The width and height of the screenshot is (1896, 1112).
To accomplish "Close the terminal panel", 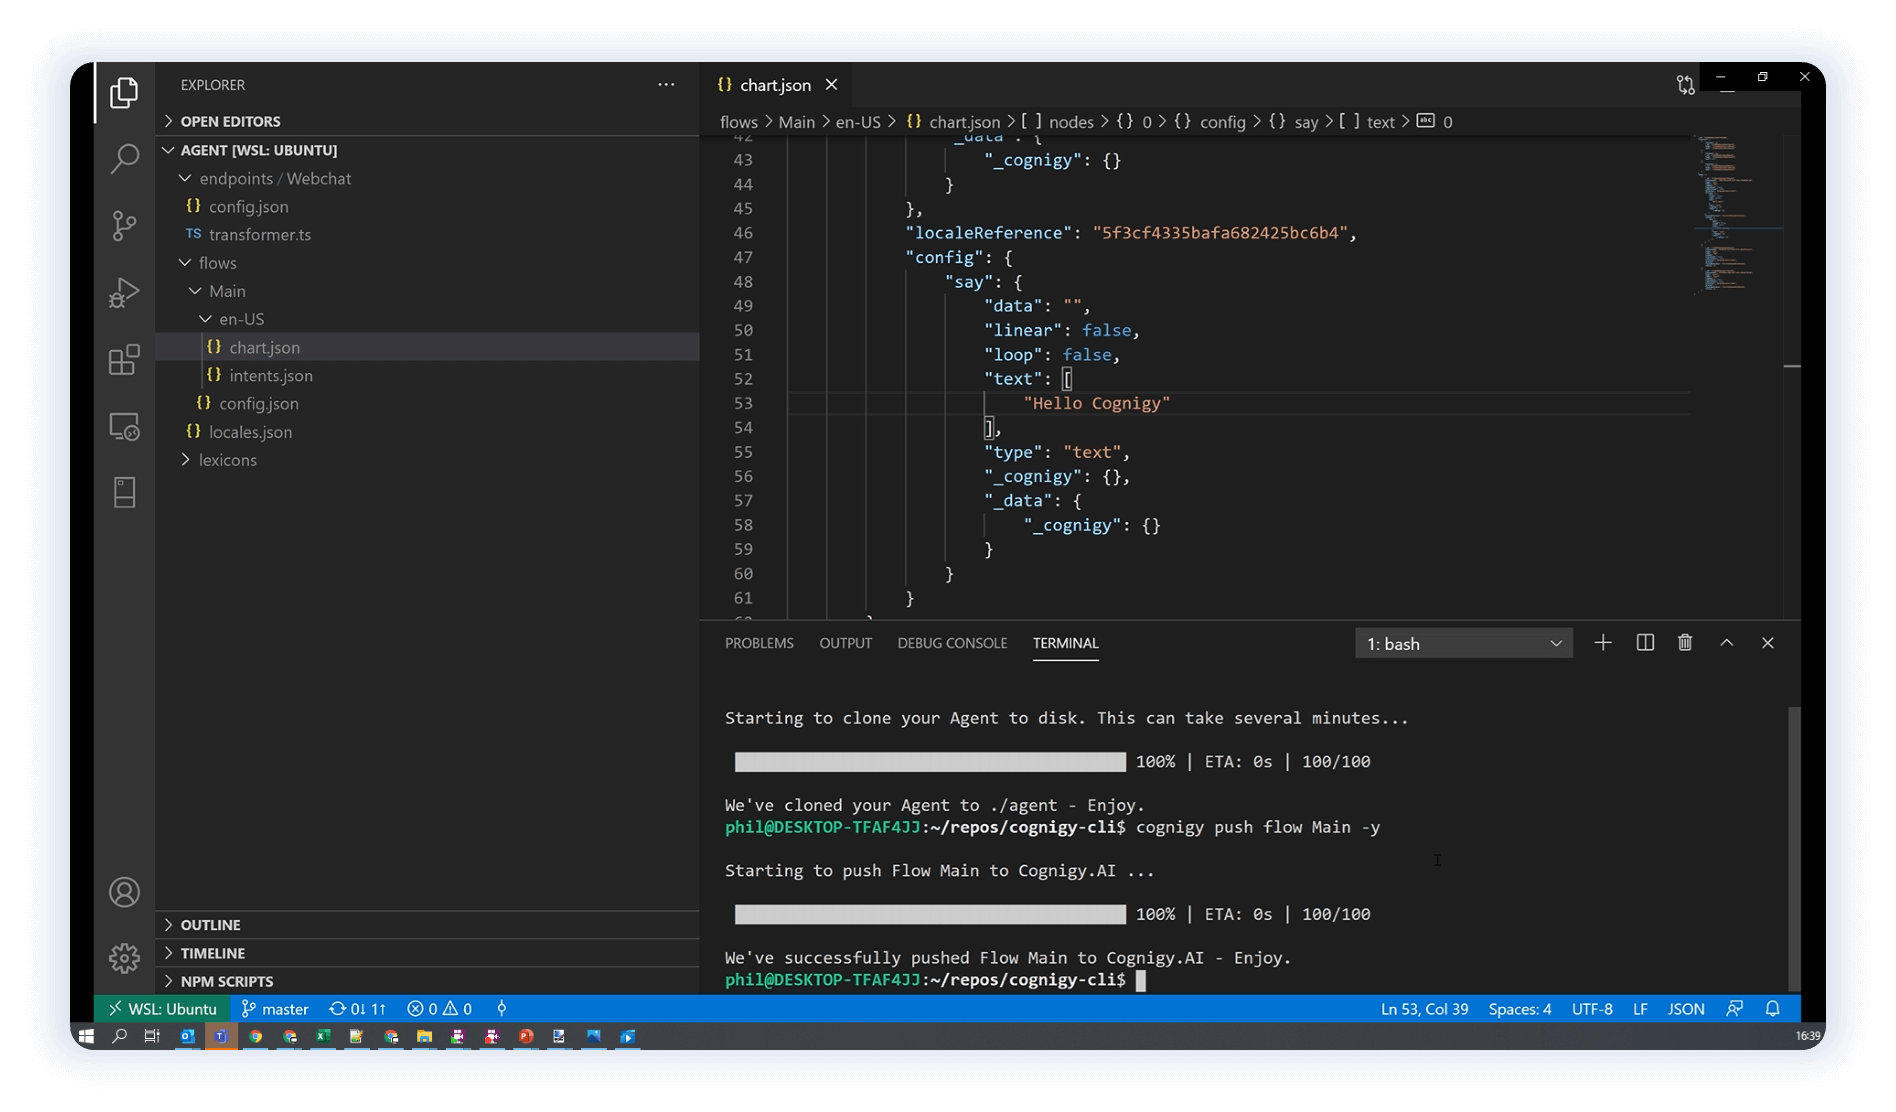I will click(1768, 643).
